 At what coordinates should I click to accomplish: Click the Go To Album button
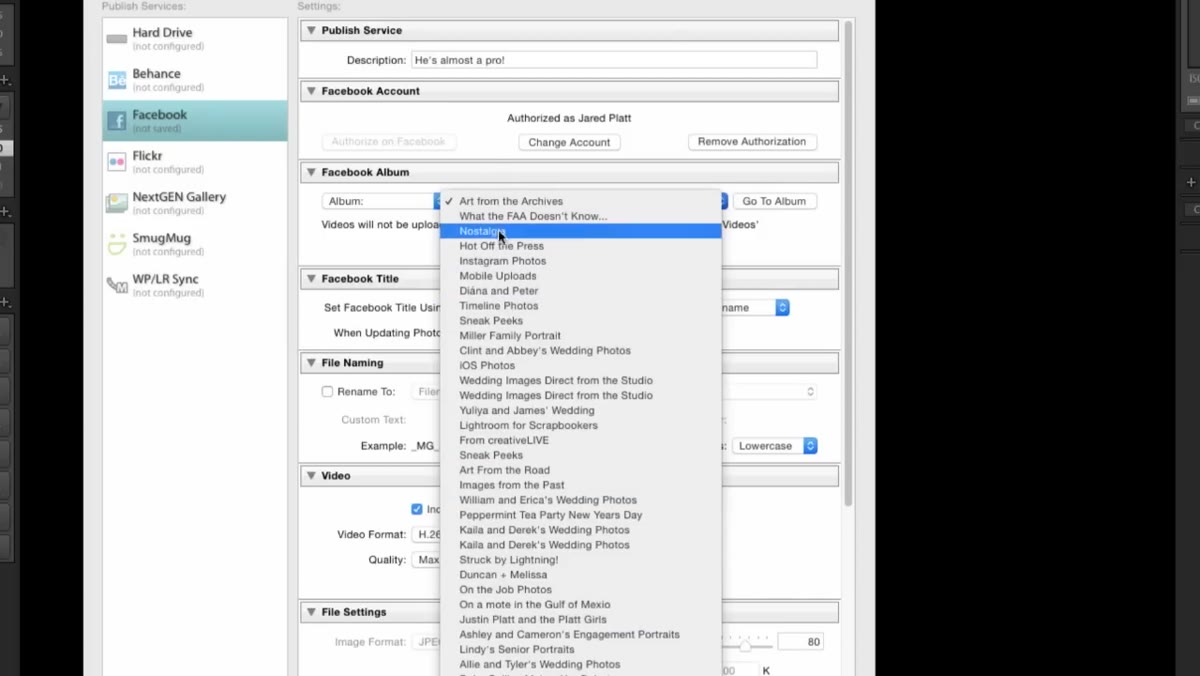(774, 201)
